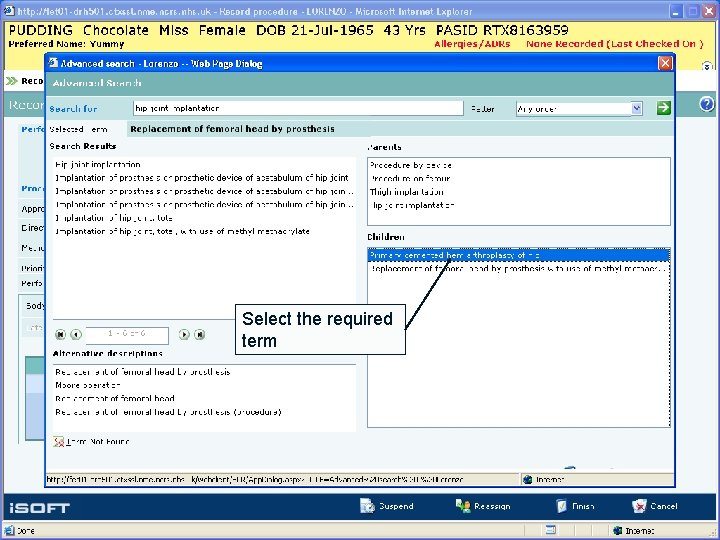
Task: Select alternative description 'Moore operation'
Action: [x=88, y=385]
